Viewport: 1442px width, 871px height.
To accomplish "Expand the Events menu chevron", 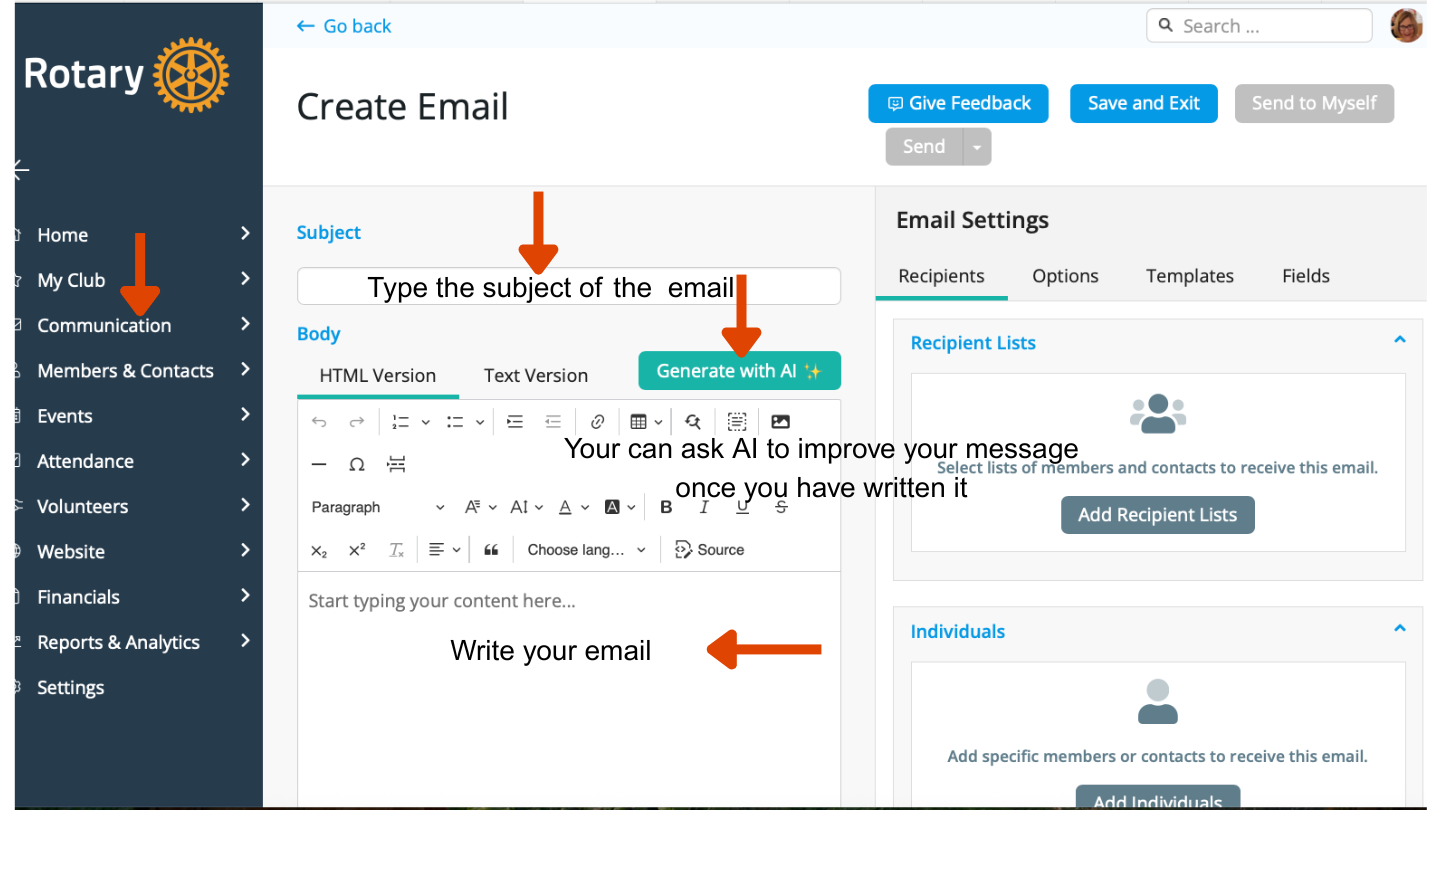I will click(245, 414).
